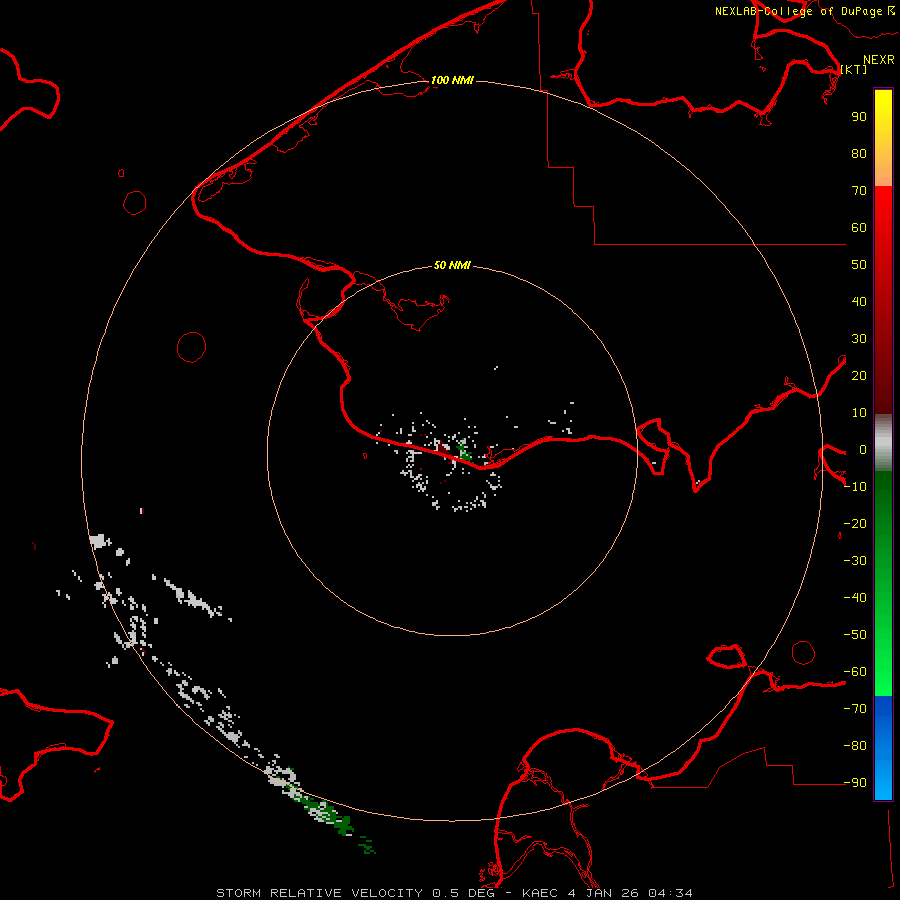Click the '-40' scale value
Image resolution: width=900 pixels, height=900 pixels.
tap(855, 598)
